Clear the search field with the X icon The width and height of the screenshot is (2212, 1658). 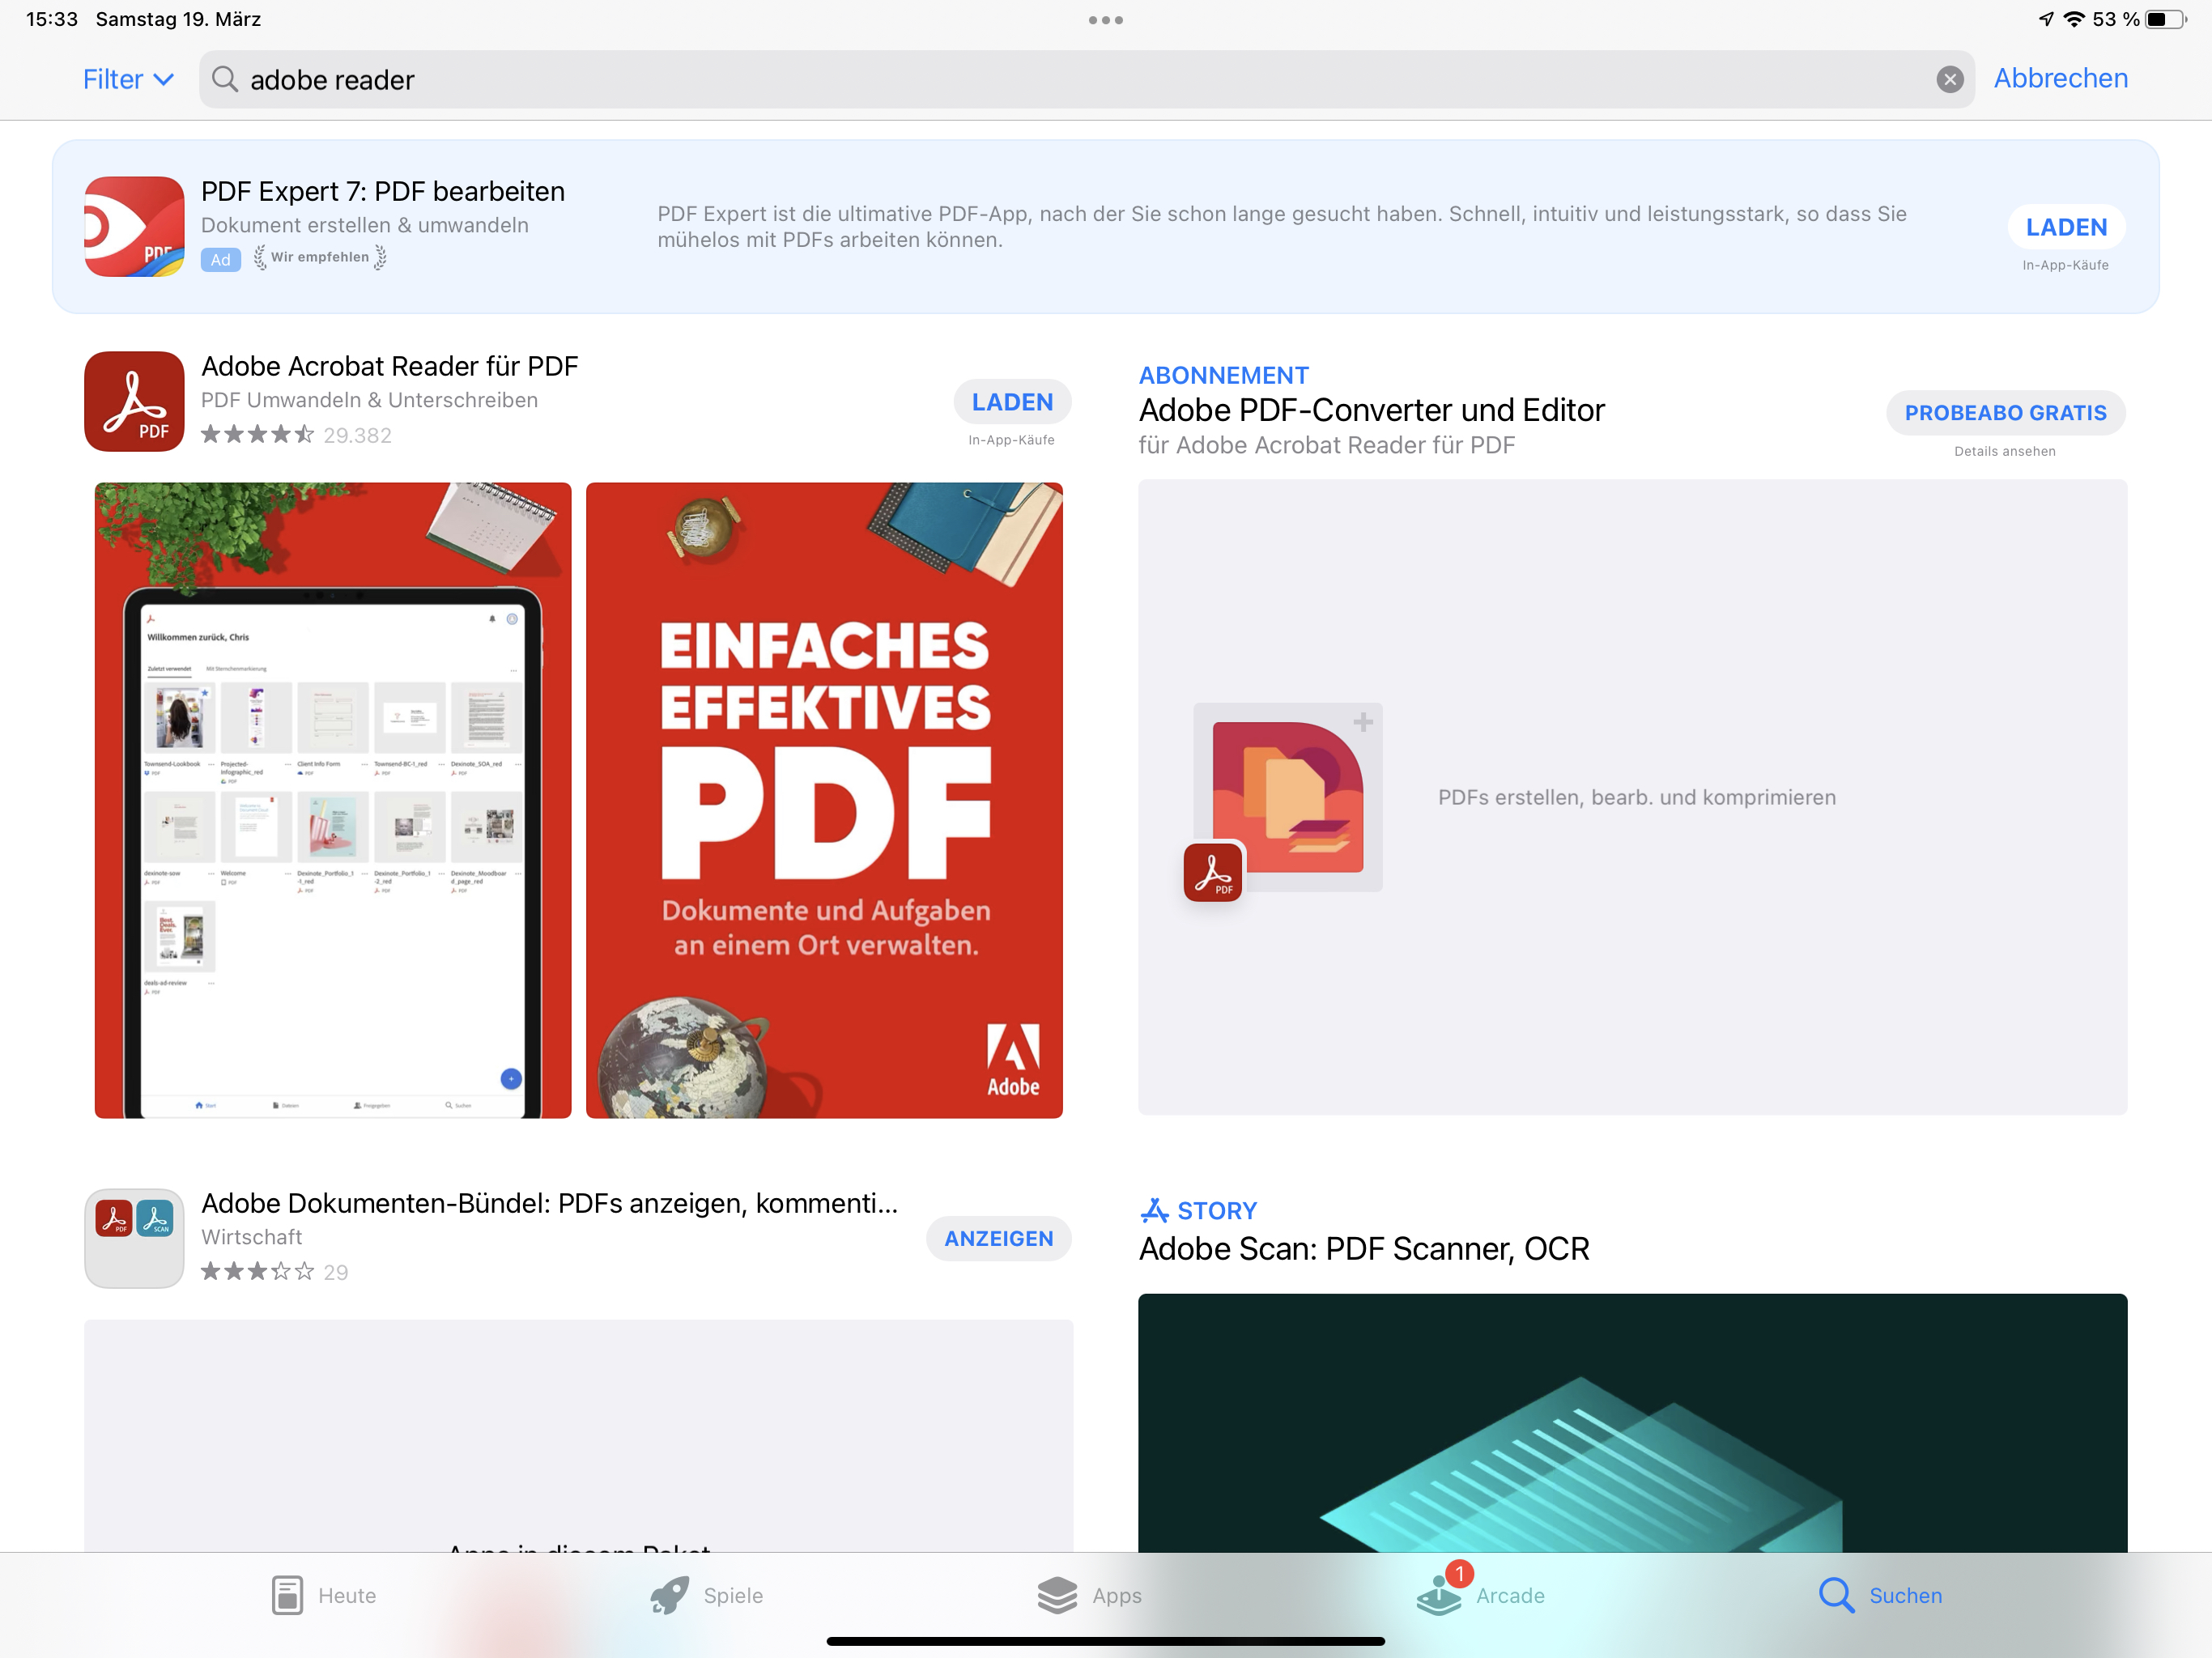click(x=1949, y=80)
